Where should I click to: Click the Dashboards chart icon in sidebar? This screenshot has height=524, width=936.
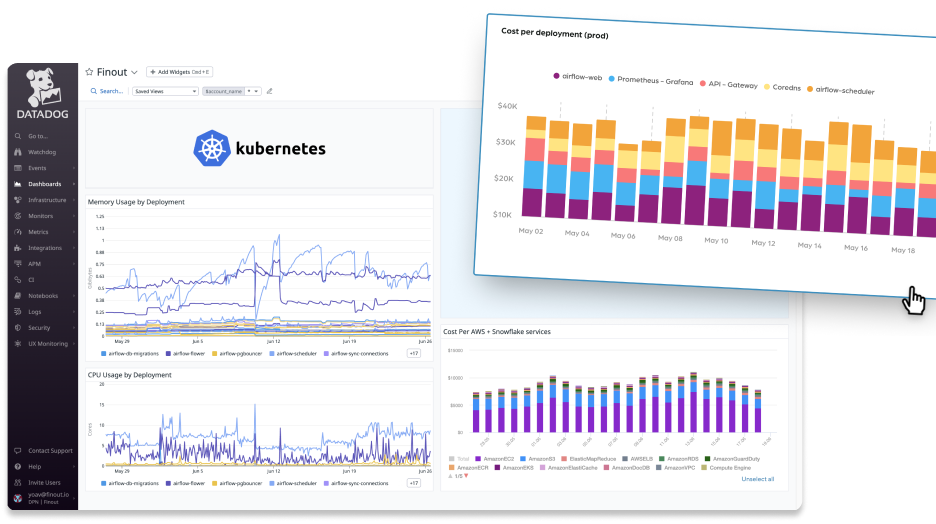click(x=18, y=184)
